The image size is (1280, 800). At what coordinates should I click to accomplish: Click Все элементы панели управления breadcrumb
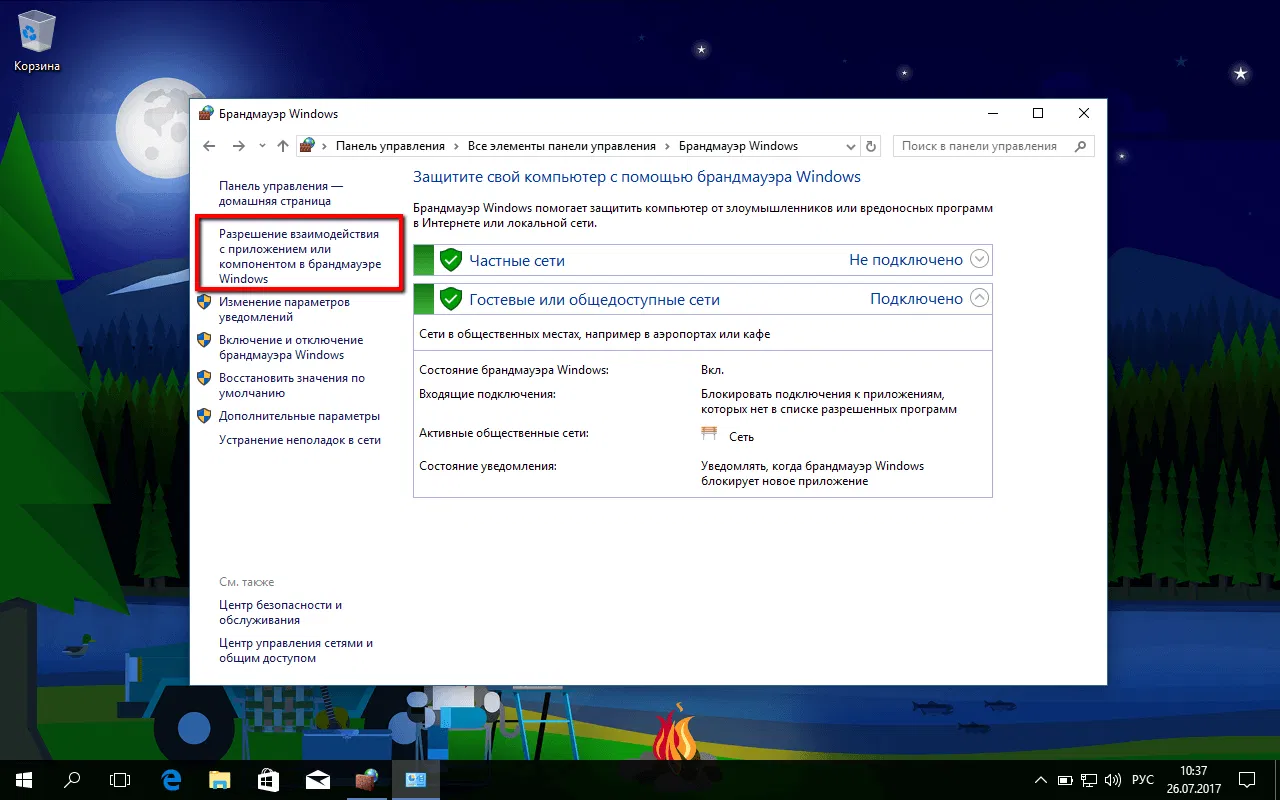562,146
